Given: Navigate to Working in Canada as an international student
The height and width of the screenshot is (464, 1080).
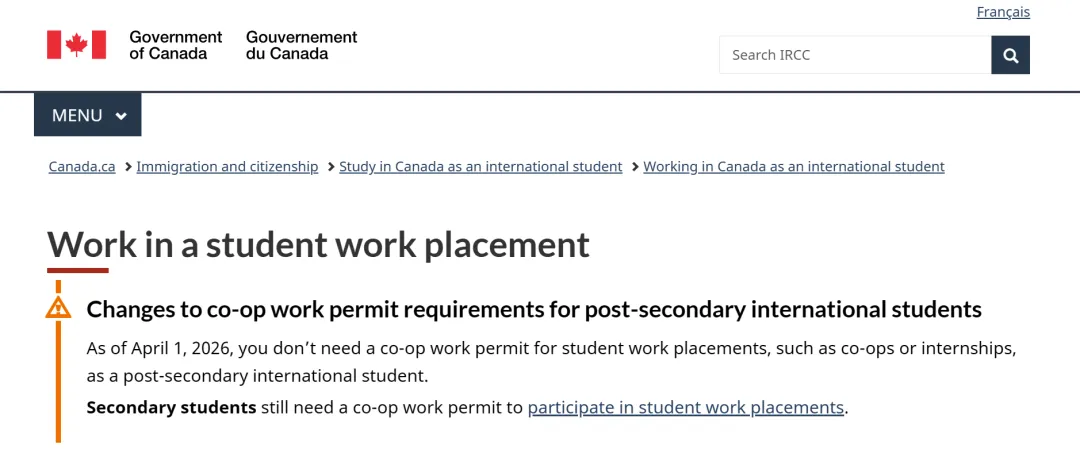Looking at the screenshot, I should pyautogui.click(x=794, y=167).
